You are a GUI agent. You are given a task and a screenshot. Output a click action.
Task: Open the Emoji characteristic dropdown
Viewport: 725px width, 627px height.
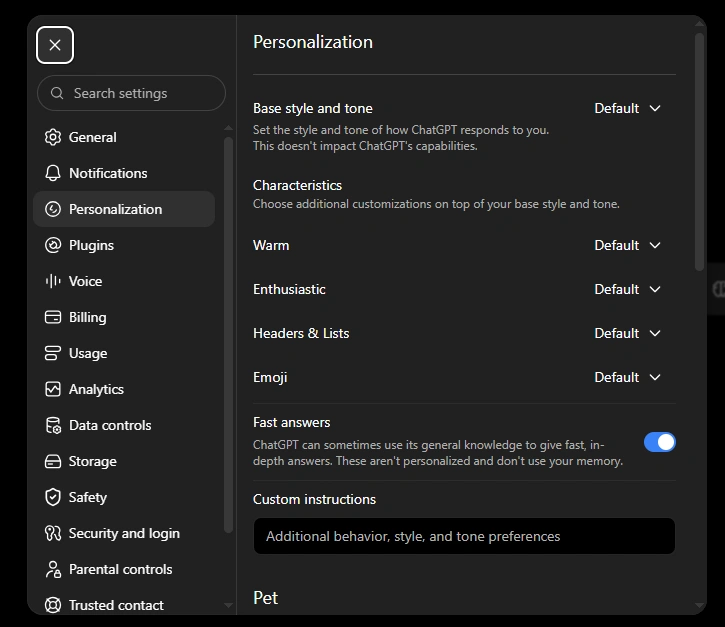pyautogui.click(x=627, y=377)
